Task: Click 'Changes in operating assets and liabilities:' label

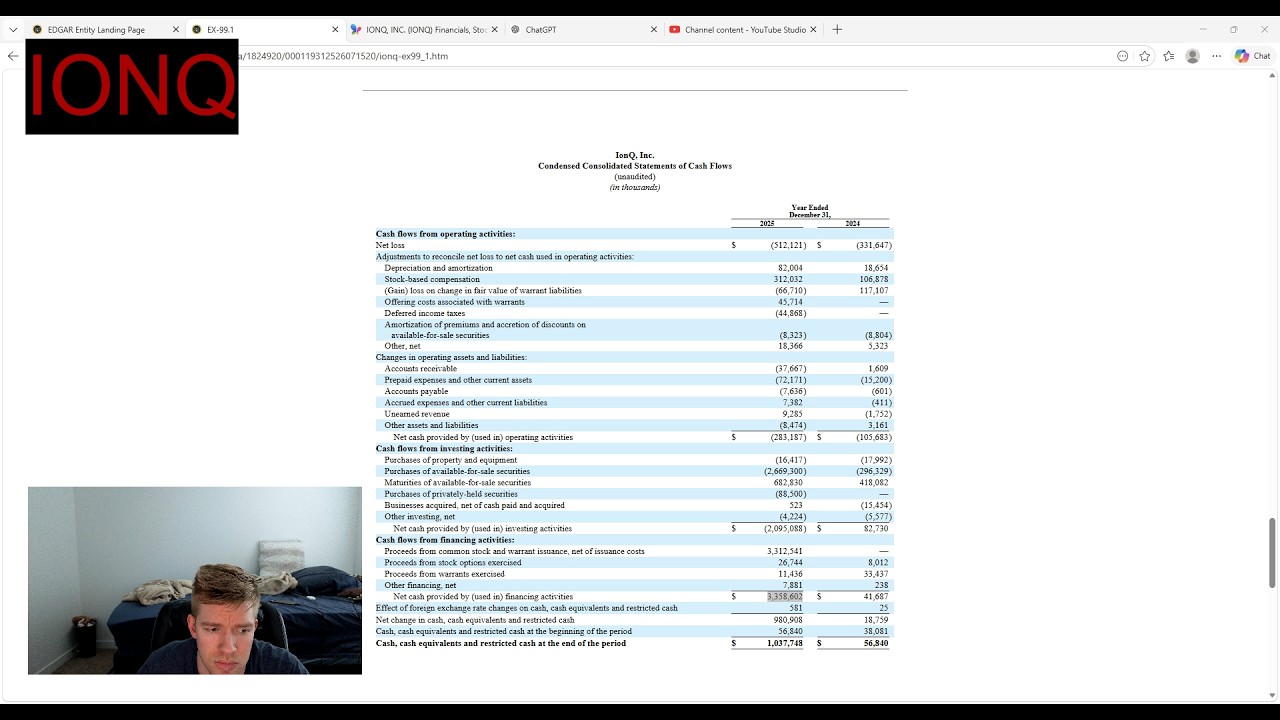Action: click(x=451, y=357)
